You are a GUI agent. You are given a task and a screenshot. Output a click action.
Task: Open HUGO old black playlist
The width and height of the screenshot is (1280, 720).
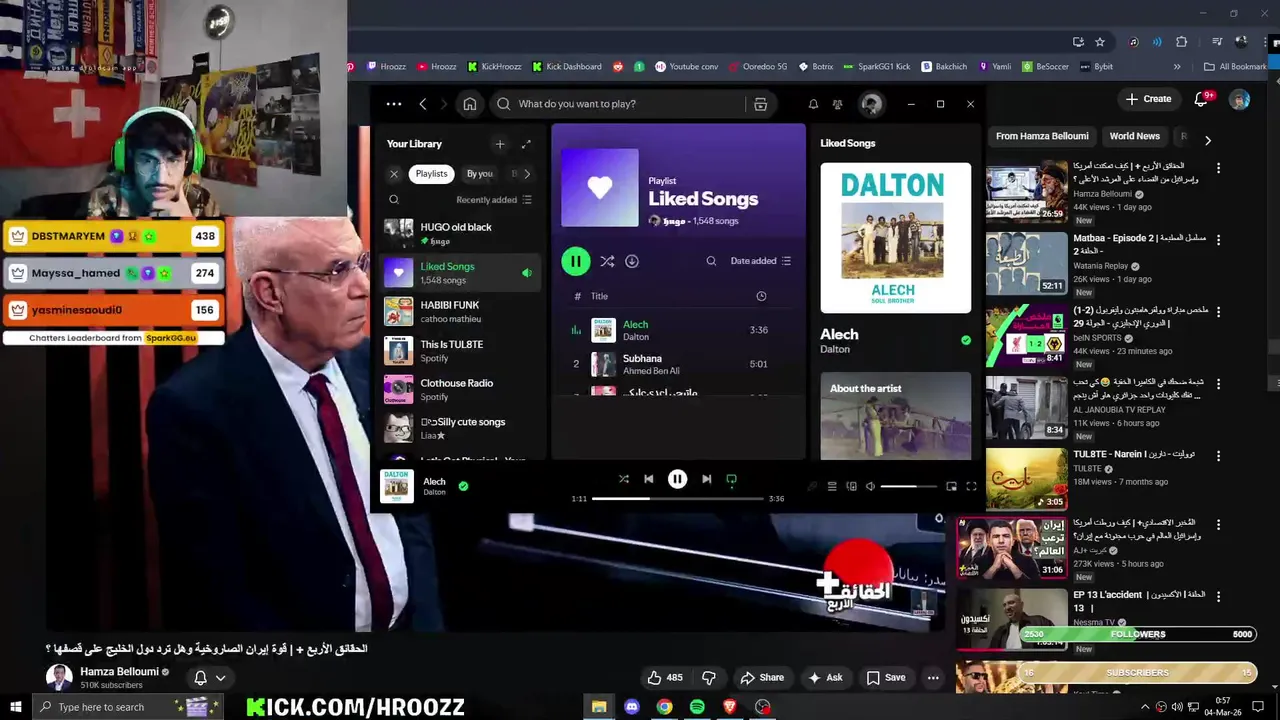[460, 233]
